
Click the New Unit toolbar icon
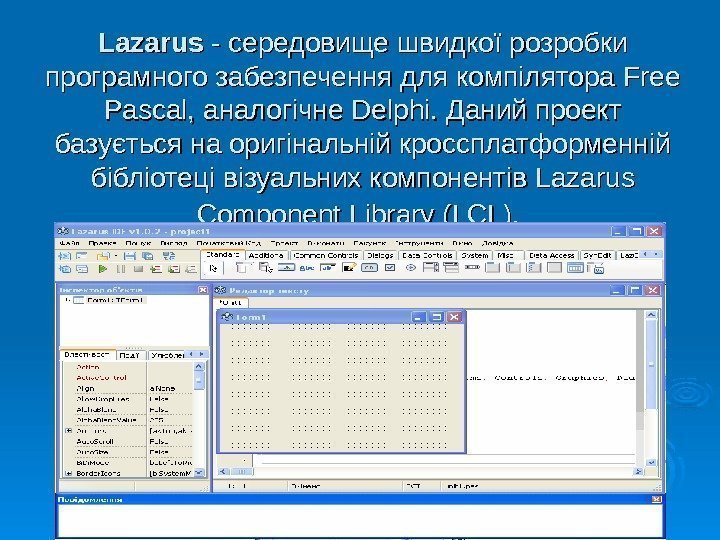tap(65, 256)
